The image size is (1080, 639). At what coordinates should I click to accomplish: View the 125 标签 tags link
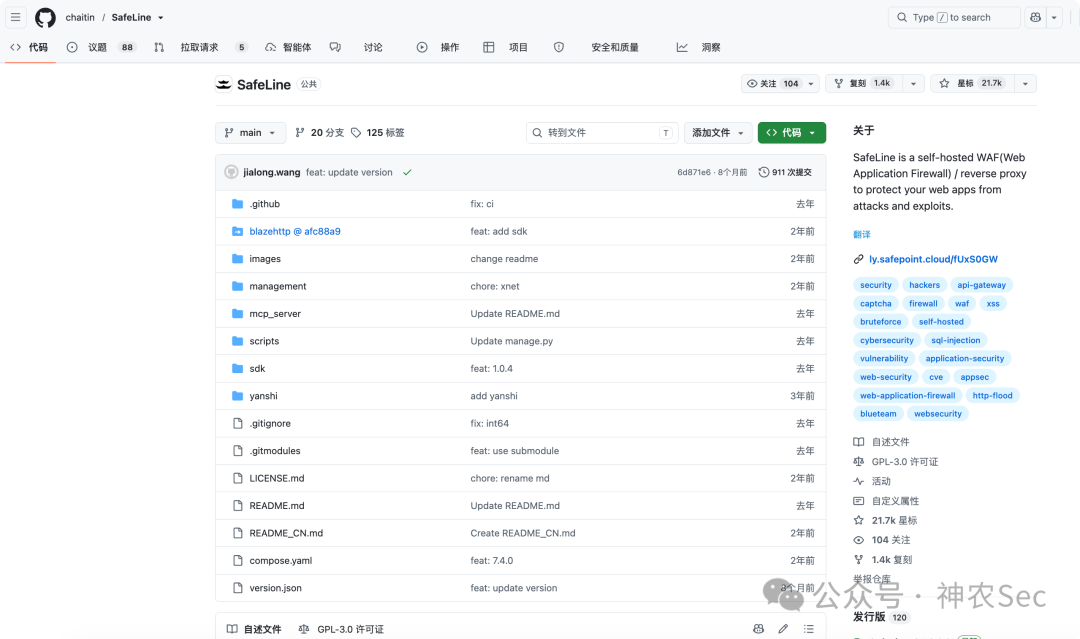click(377, 132)
